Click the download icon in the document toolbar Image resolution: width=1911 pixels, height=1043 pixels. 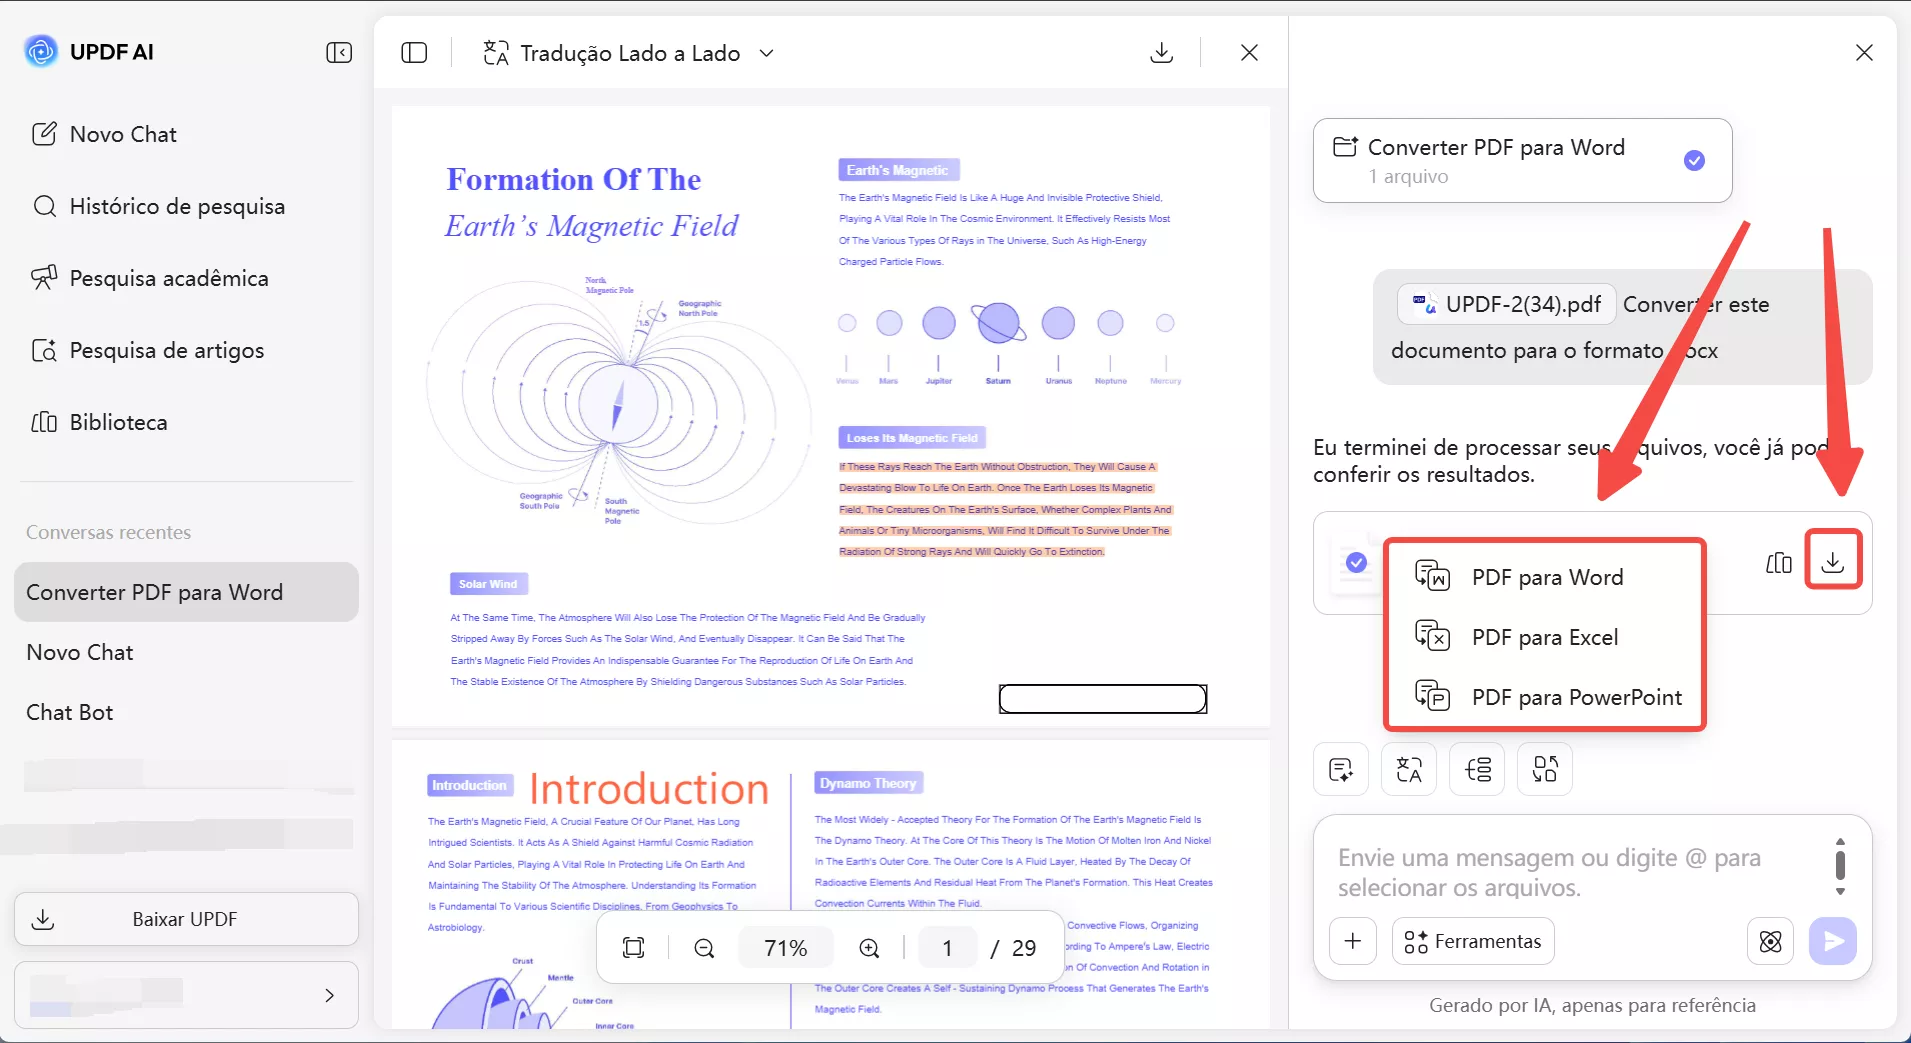[x=1160, y=52]
